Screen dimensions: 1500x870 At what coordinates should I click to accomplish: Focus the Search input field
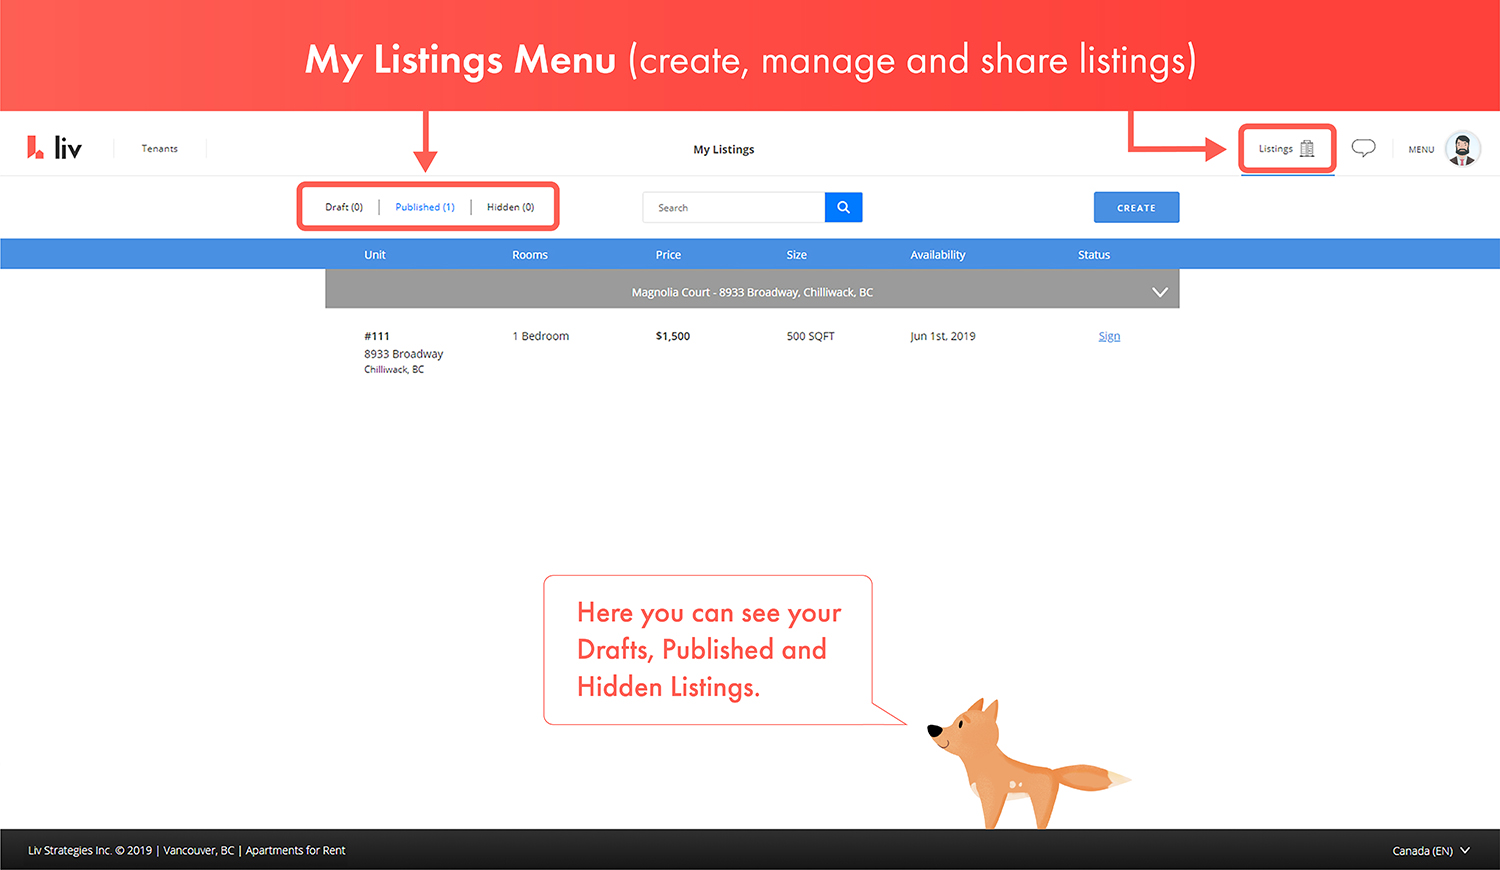point(734,207)
